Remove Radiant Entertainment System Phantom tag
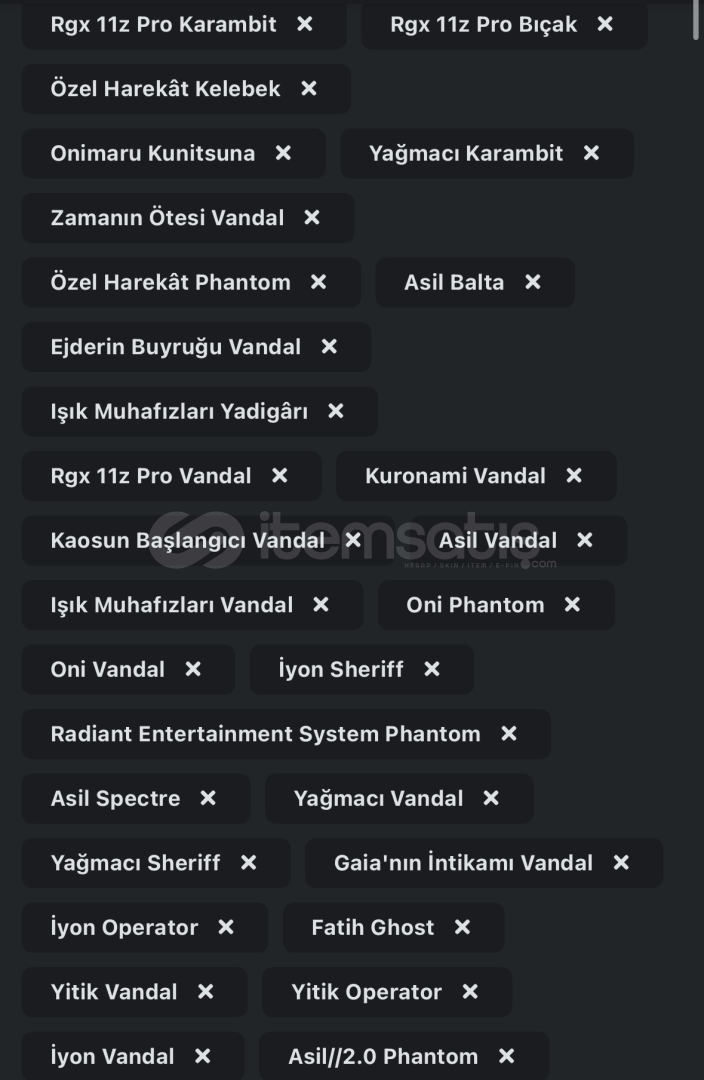The image size is (704, 1080). (x=508, y=734)
